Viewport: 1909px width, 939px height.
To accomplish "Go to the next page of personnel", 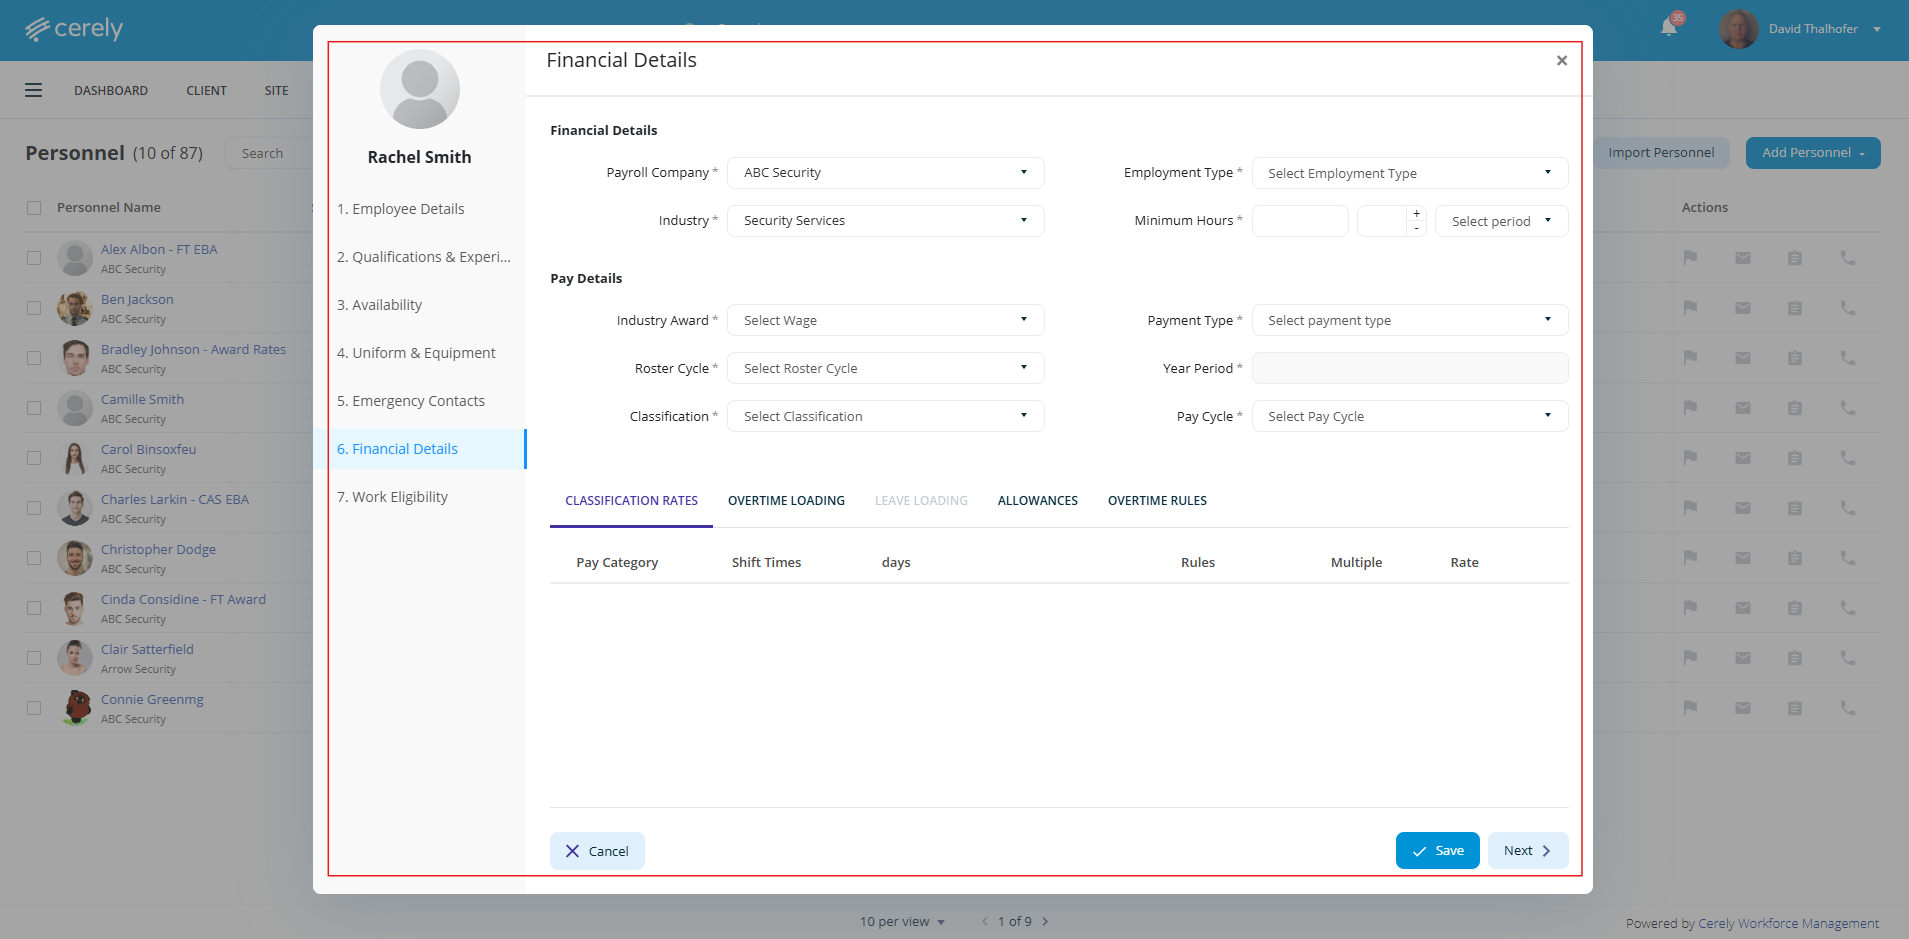I will pyautogui.click(x=1045, y=922).
